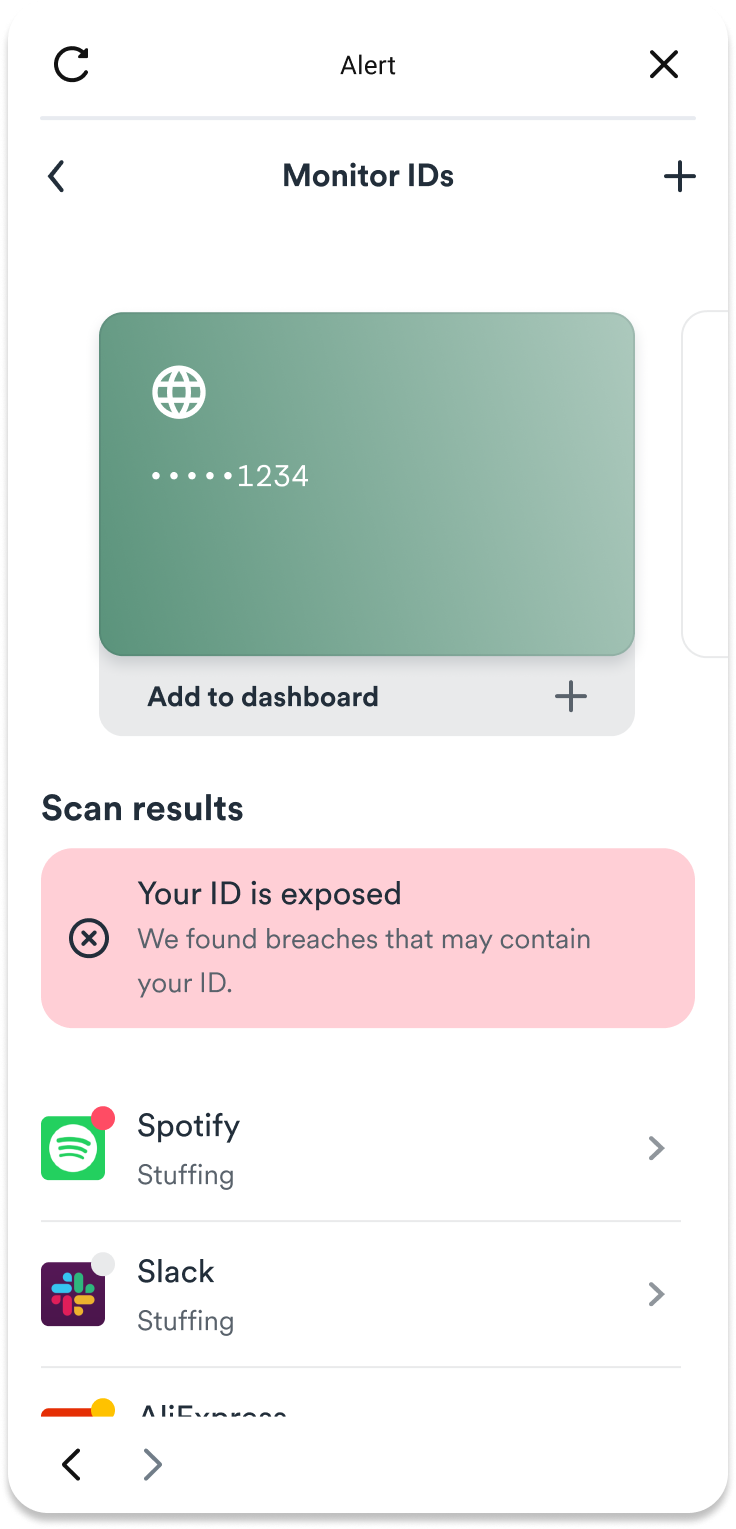This screenshot has height=1529, width=736.
Task: Expand Slack breach details chevron
Action: coord(657,1295)
